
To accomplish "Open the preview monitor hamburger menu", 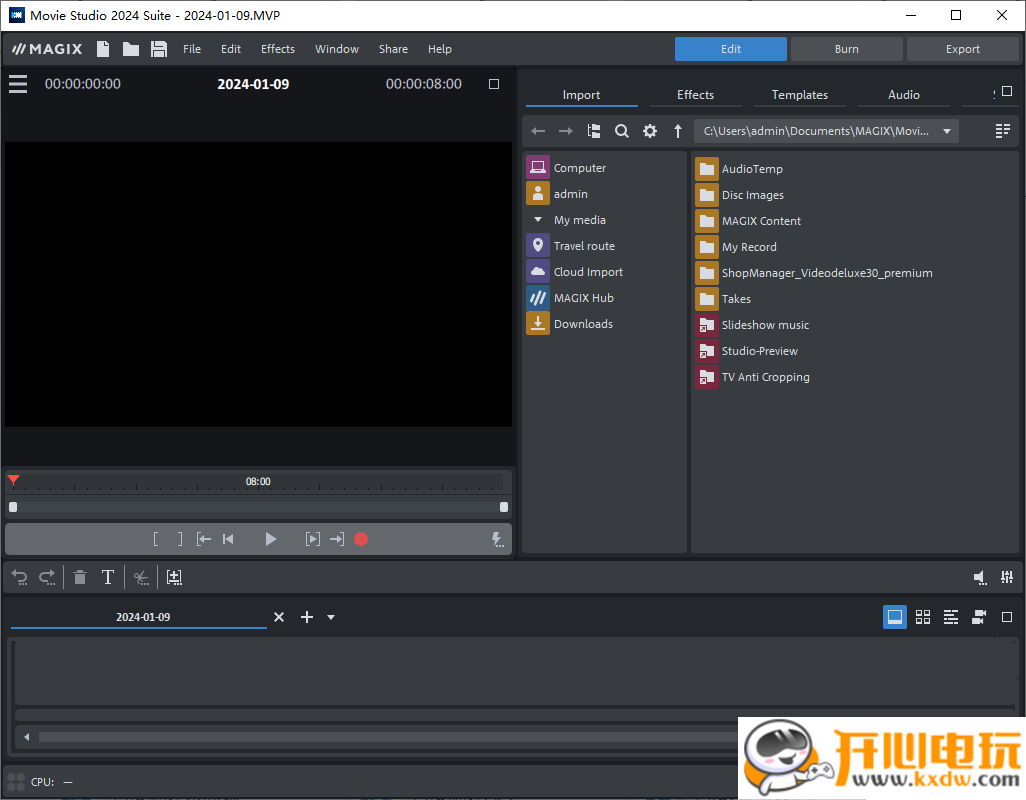I will 18,84.
